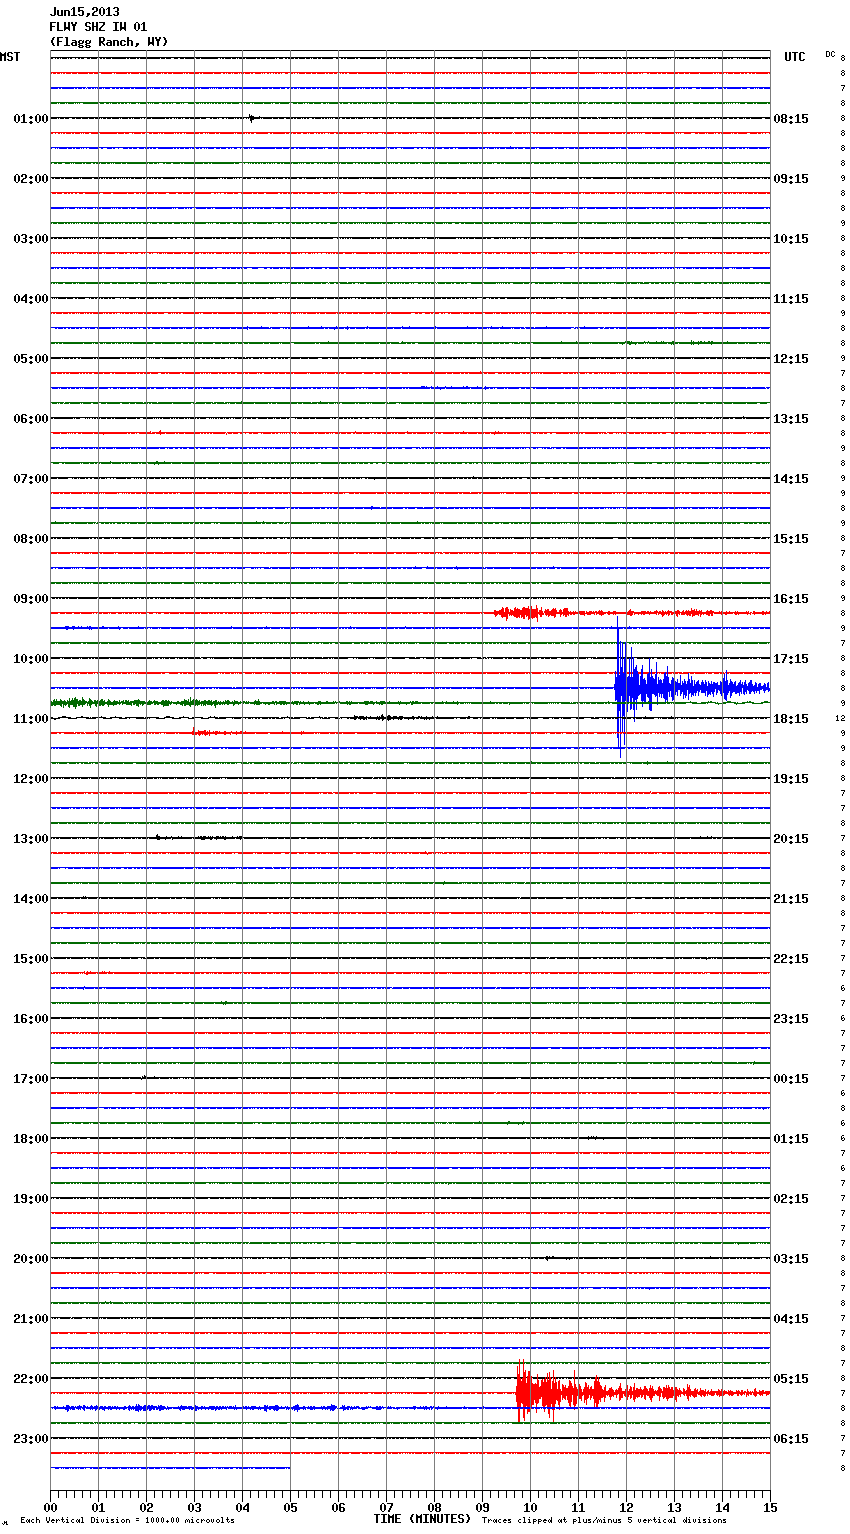850x1534 pixels.
Task: Click the 14:15 UTC time label
Action: (791, 479)
